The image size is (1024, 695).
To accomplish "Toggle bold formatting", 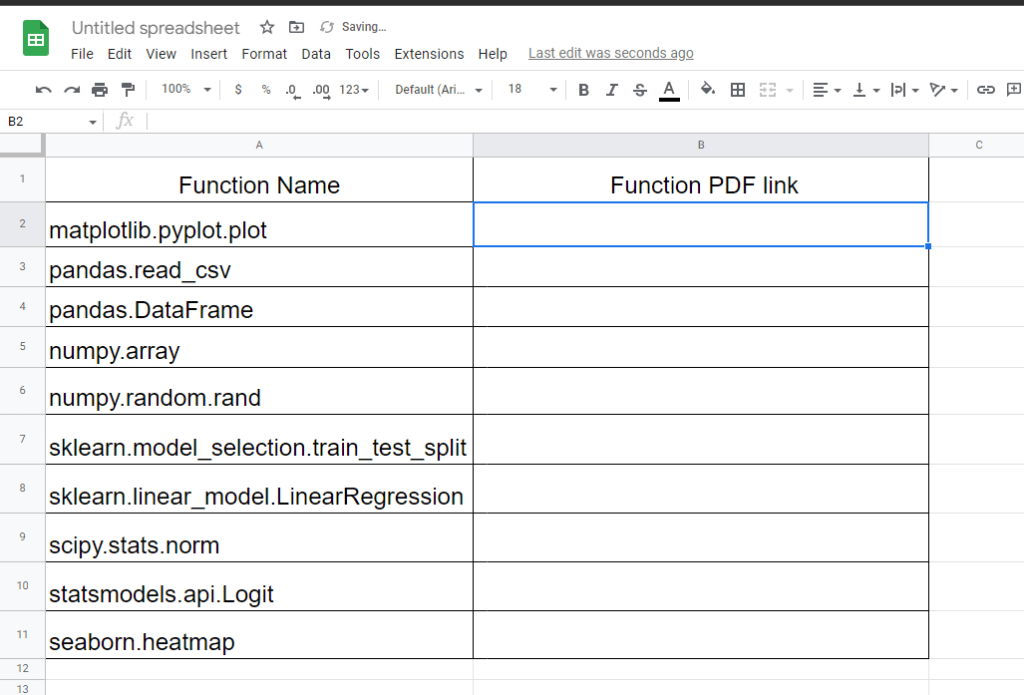I will tap(583, 89).
